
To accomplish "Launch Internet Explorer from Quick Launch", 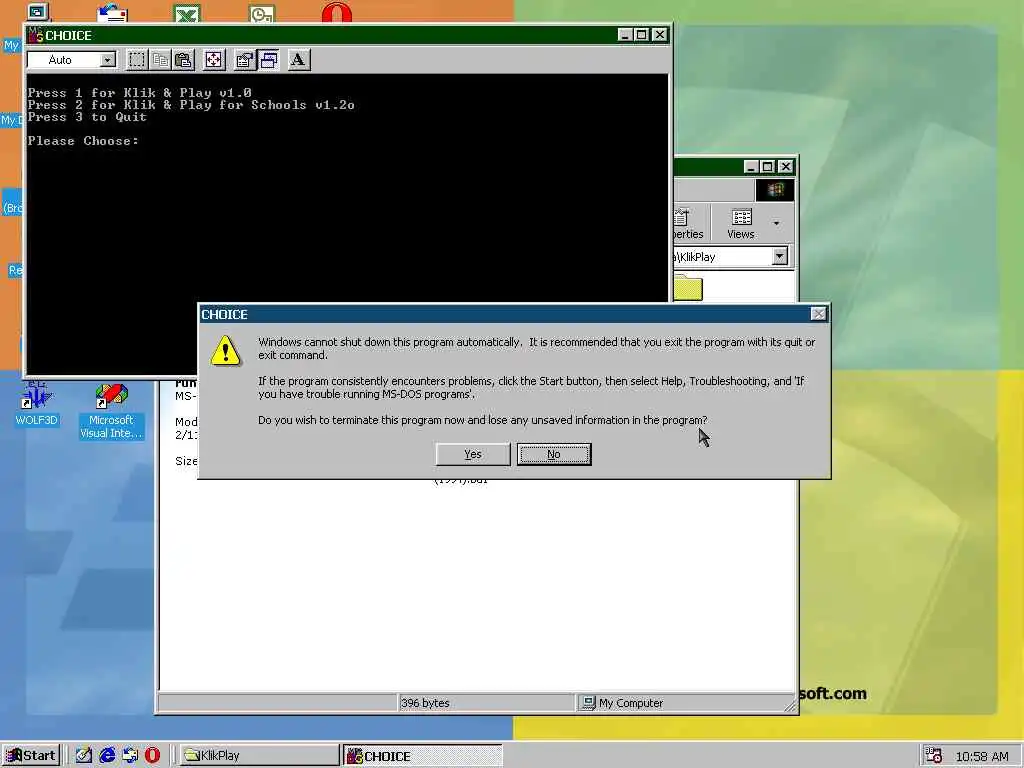I will [x=107, y=756].
